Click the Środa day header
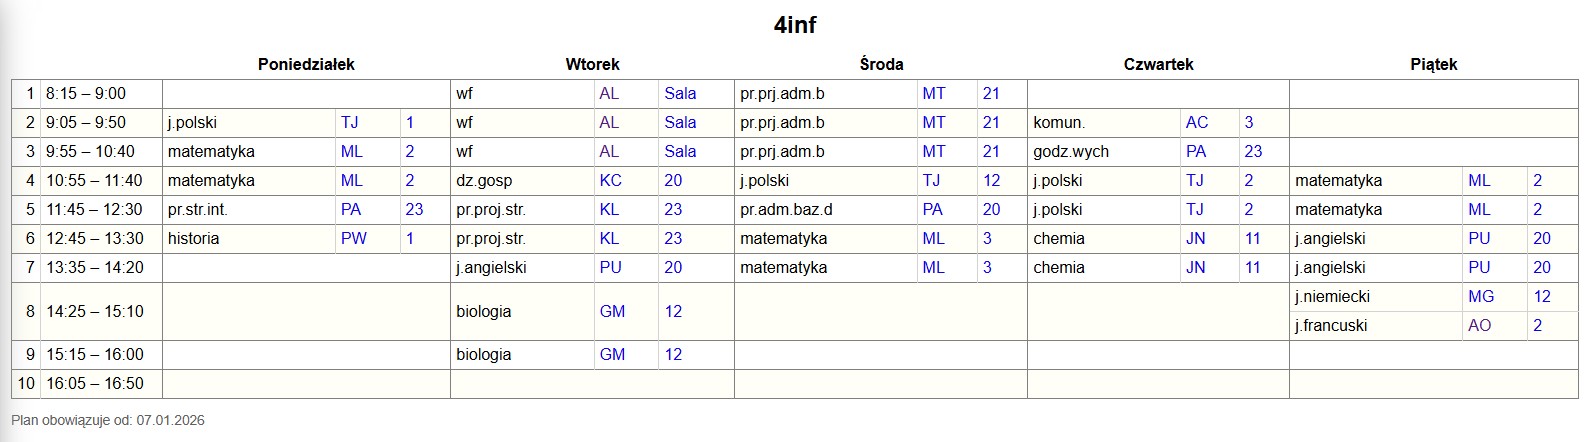The image size is (1588, 442). pos(881,64)
